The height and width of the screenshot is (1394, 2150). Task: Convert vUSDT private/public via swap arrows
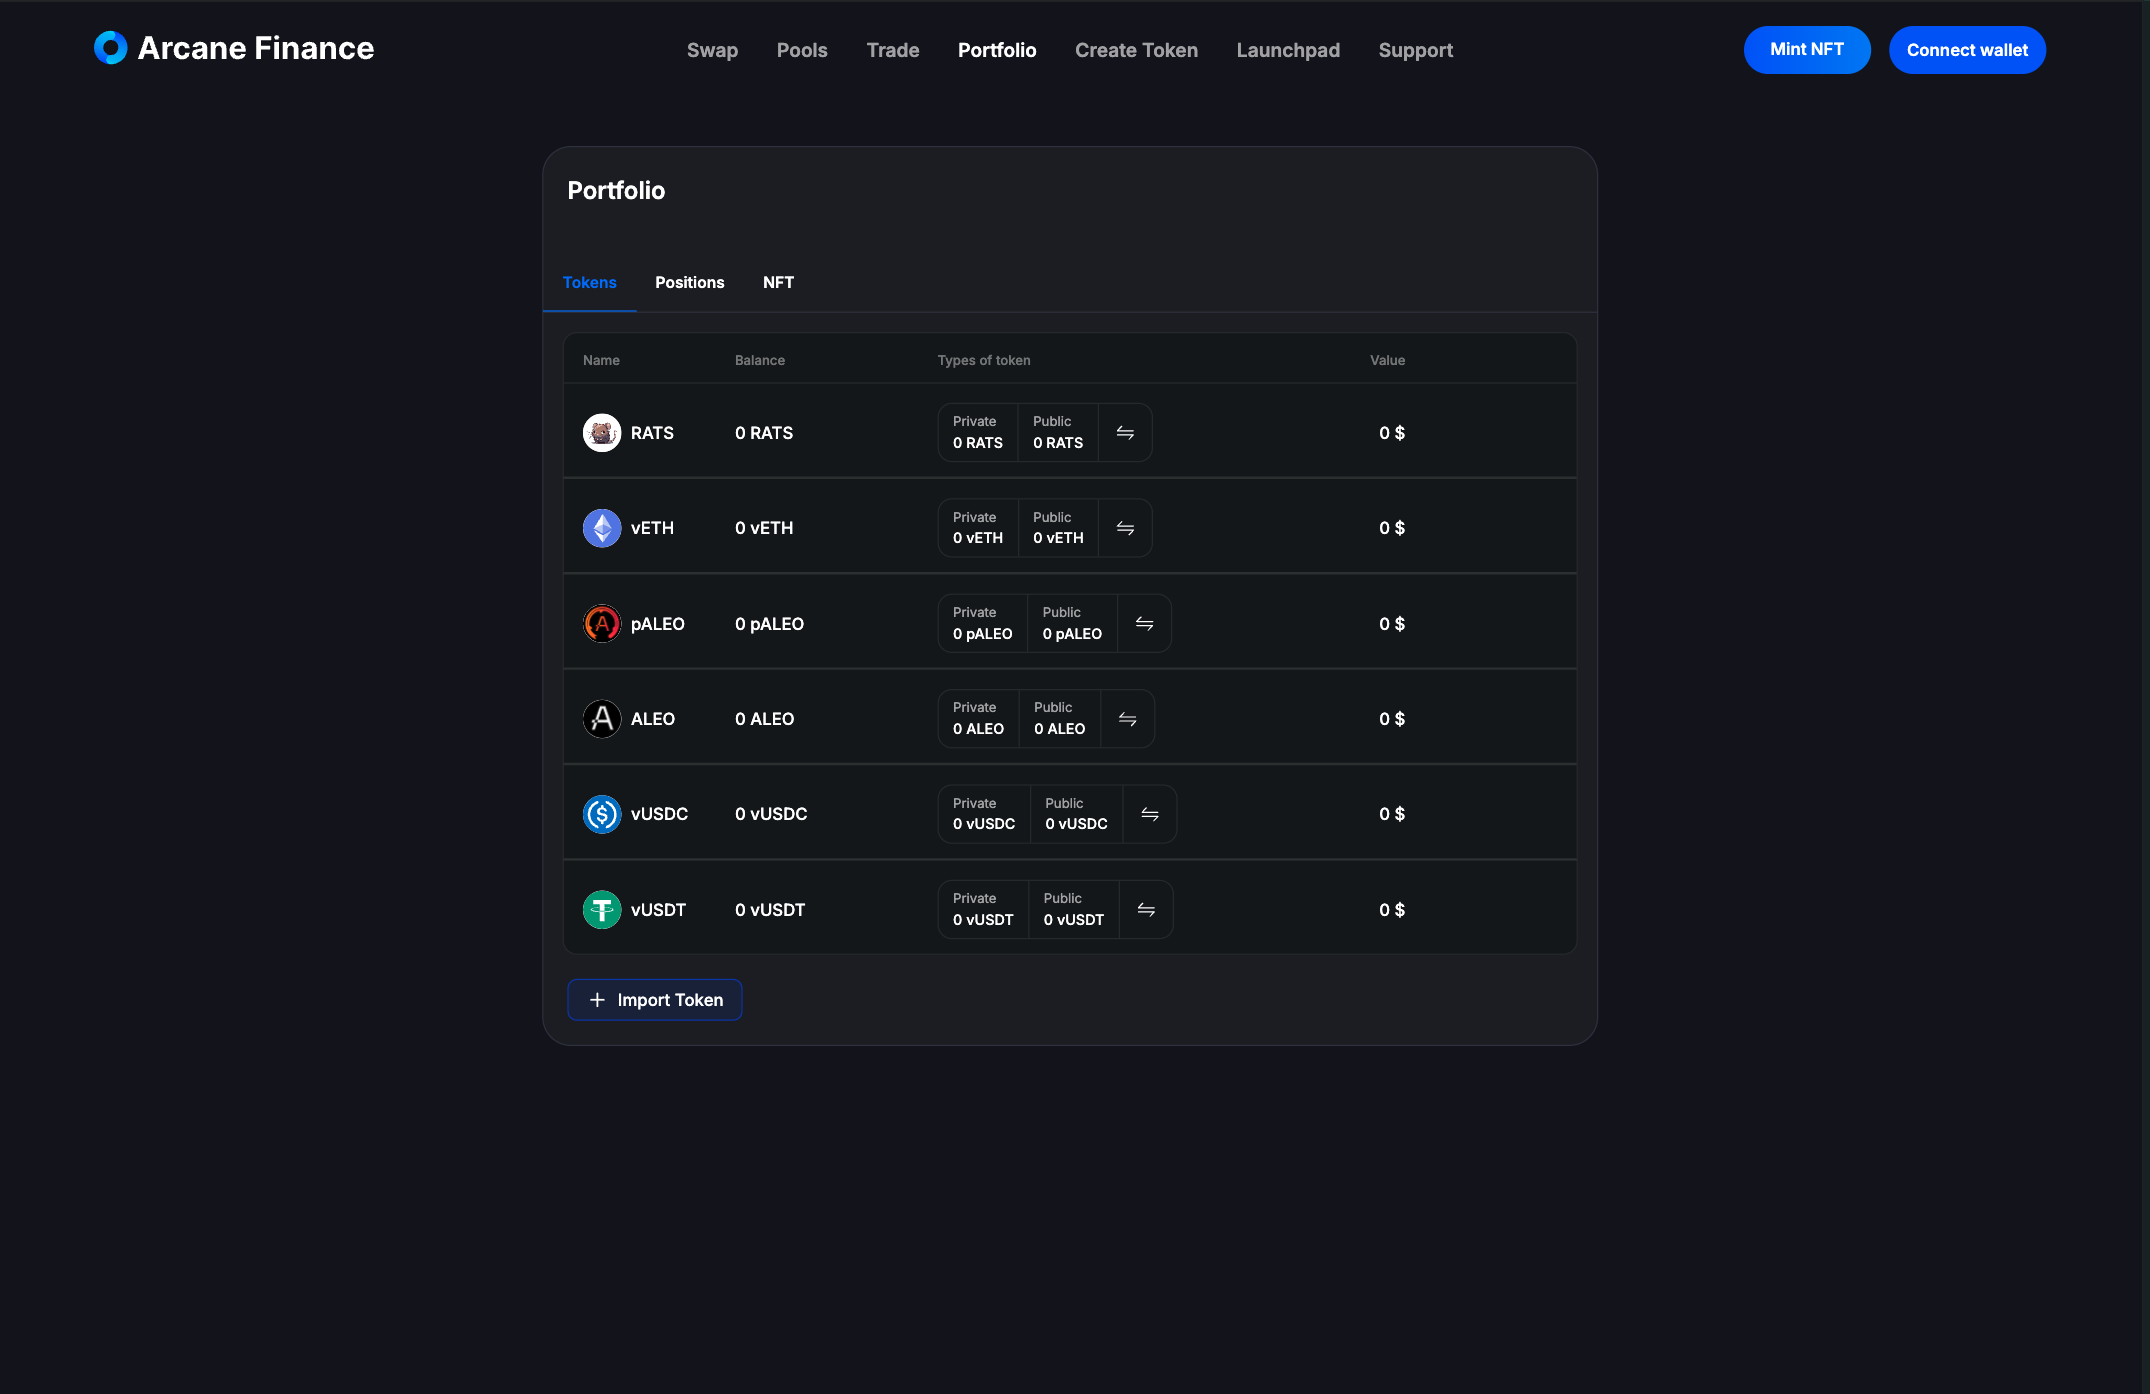(x=1146, y=910)
